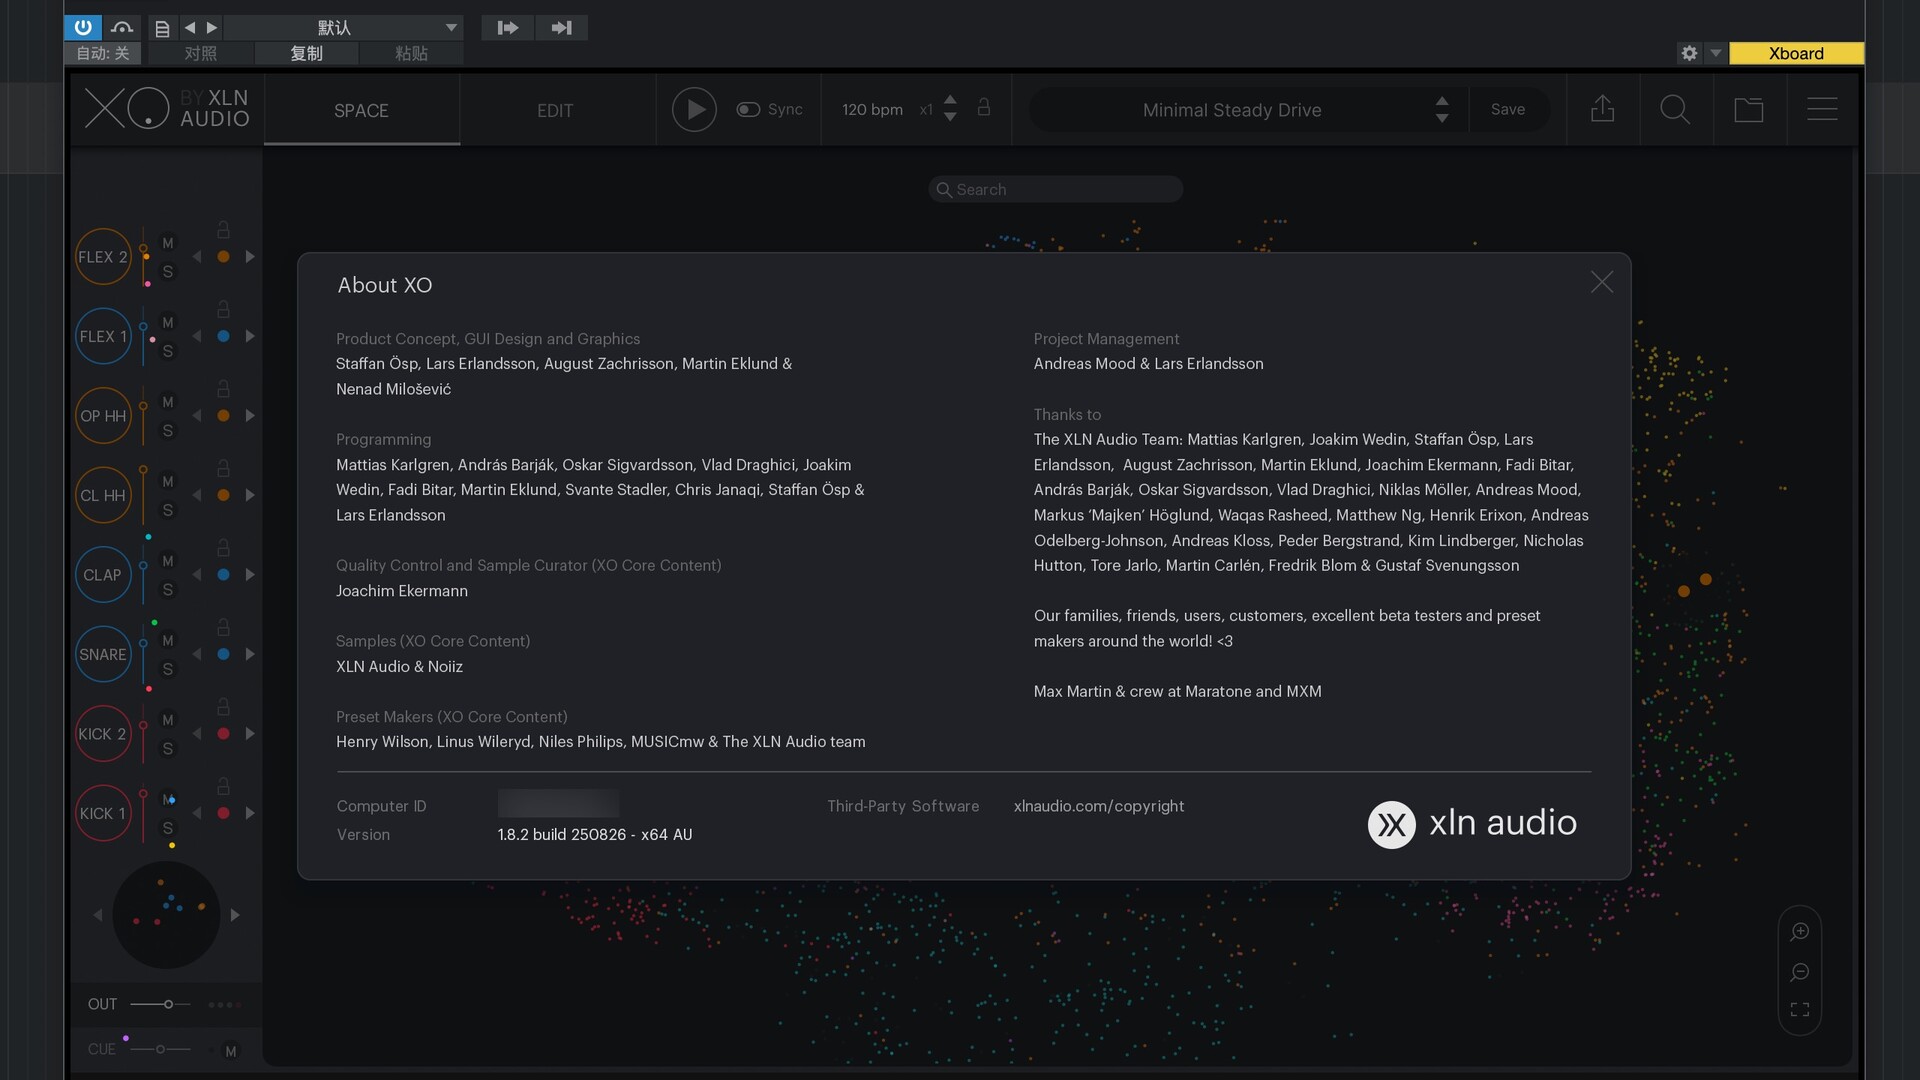Adjust the CUE volume slider
Screen dimensions: 1920x1080
(160, 1049)
